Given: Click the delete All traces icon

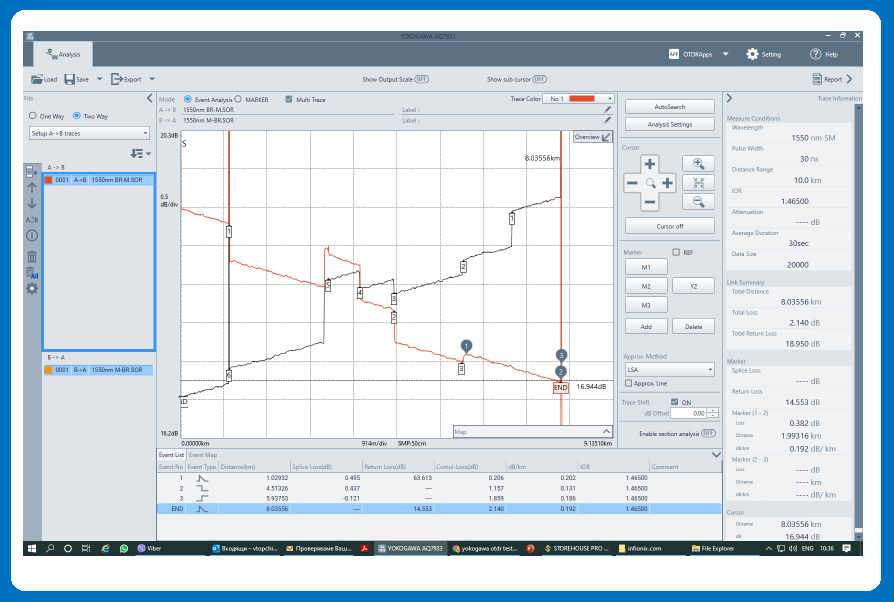Looking at the screenshot, I should [32, 272].
